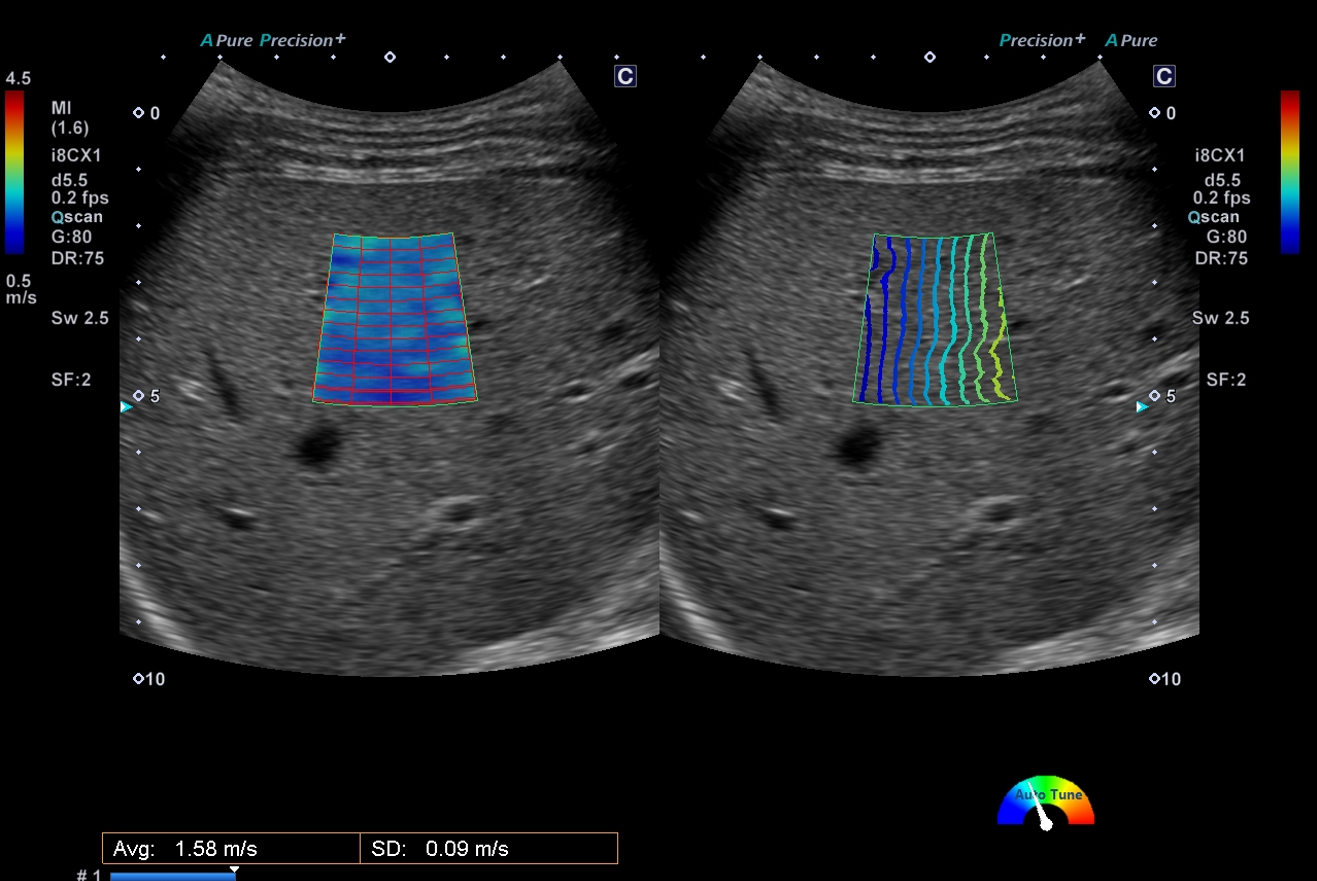Click the 0 depth marker on left scale
The image size is (1317, 881).
coord(147,113)
